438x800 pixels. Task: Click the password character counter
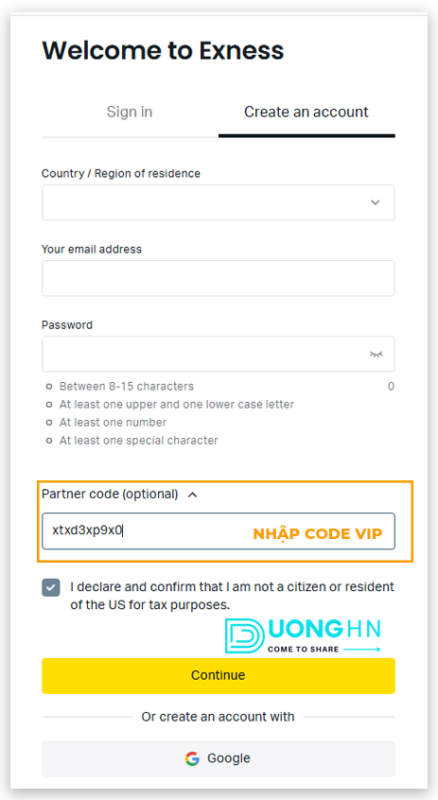pos(391,387)
